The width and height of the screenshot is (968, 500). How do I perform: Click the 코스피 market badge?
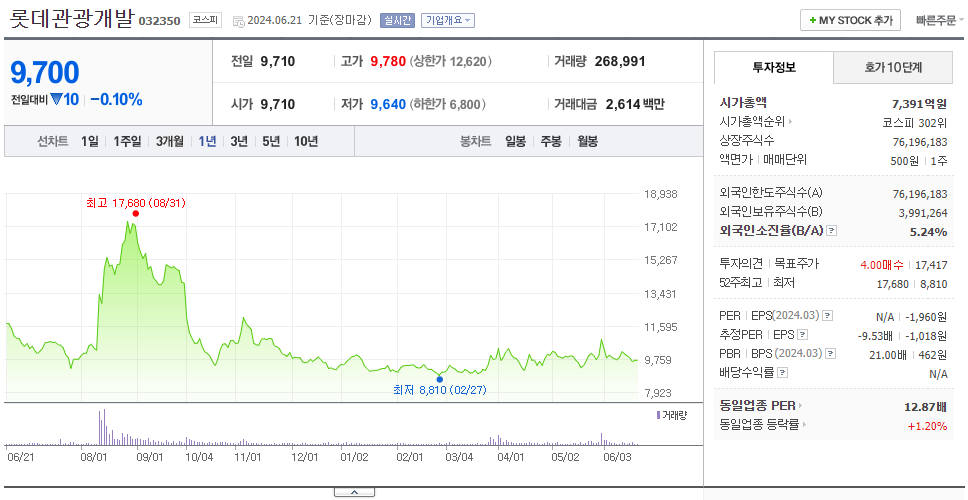pyautogui.click(x=205, y=20)
